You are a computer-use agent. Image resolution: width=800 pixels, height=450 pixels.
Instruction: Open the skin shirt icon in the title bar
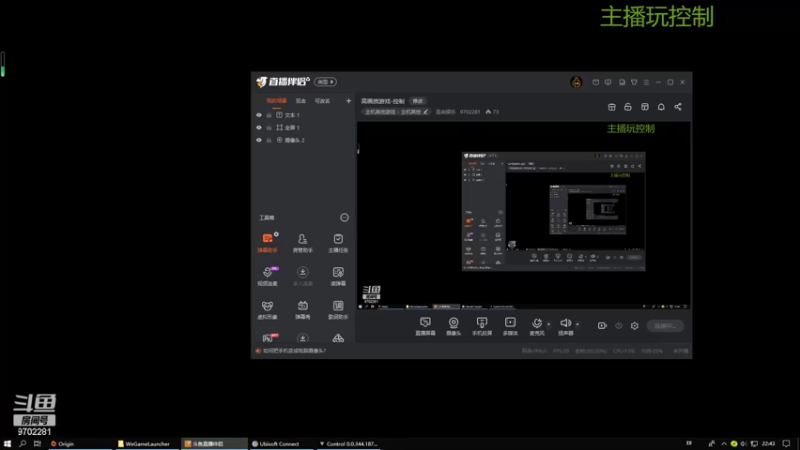point(634,82)
